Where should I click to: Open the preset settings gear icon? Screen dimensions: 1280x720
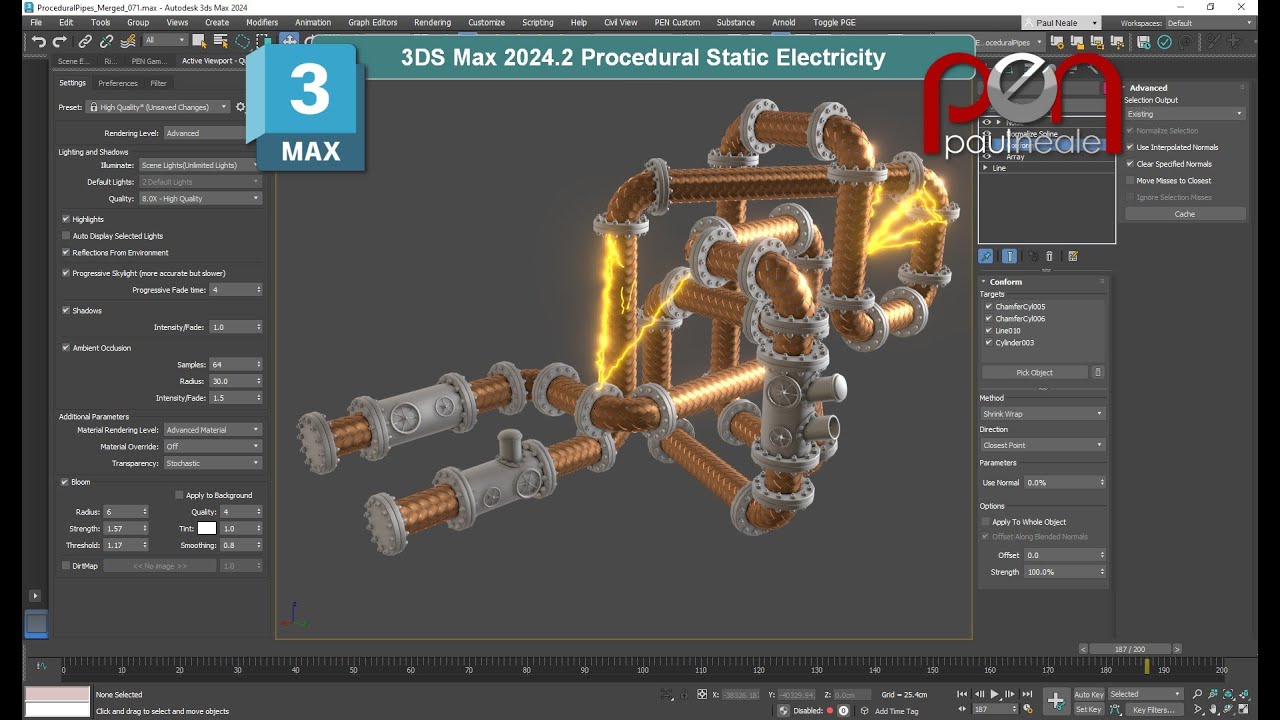pos(240,107)
